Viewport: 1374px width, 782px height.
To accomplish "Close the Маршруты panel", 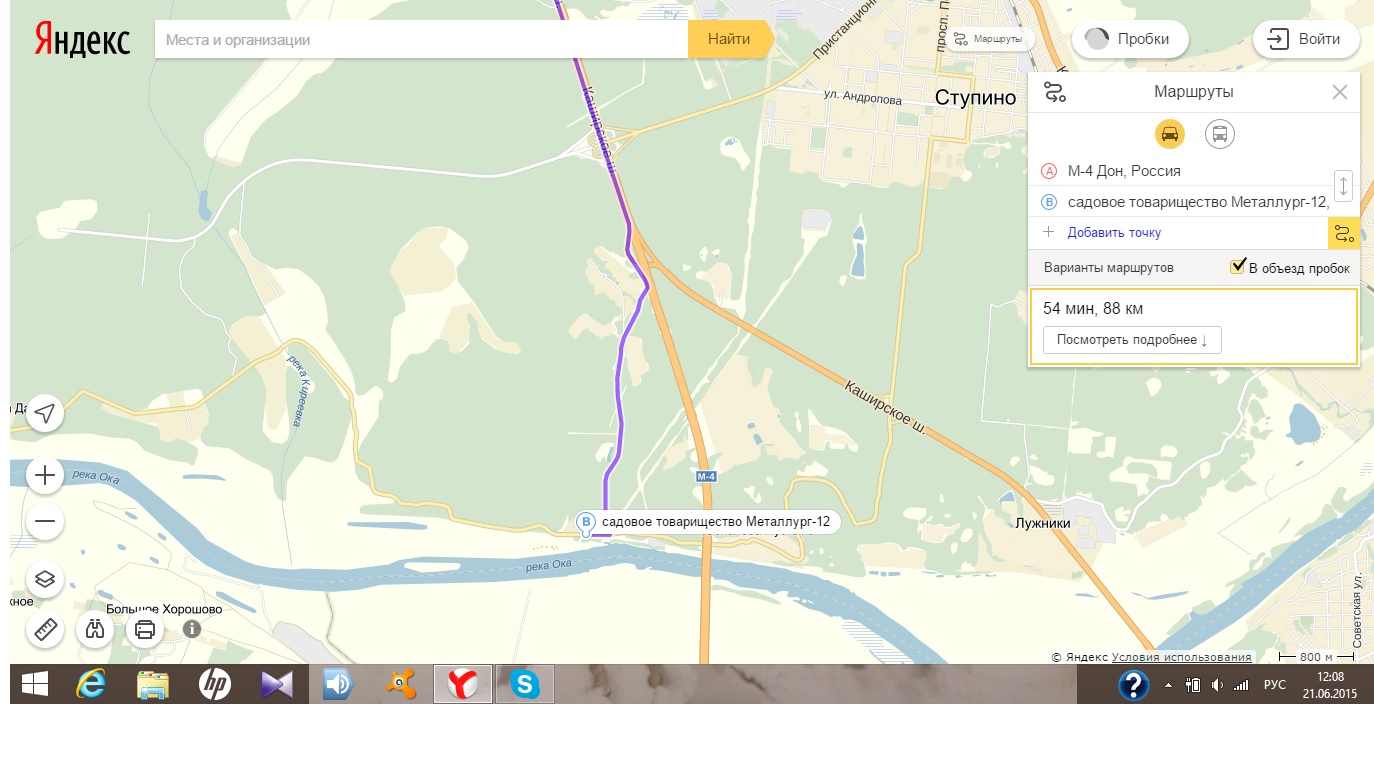I will click(1340, 92).
